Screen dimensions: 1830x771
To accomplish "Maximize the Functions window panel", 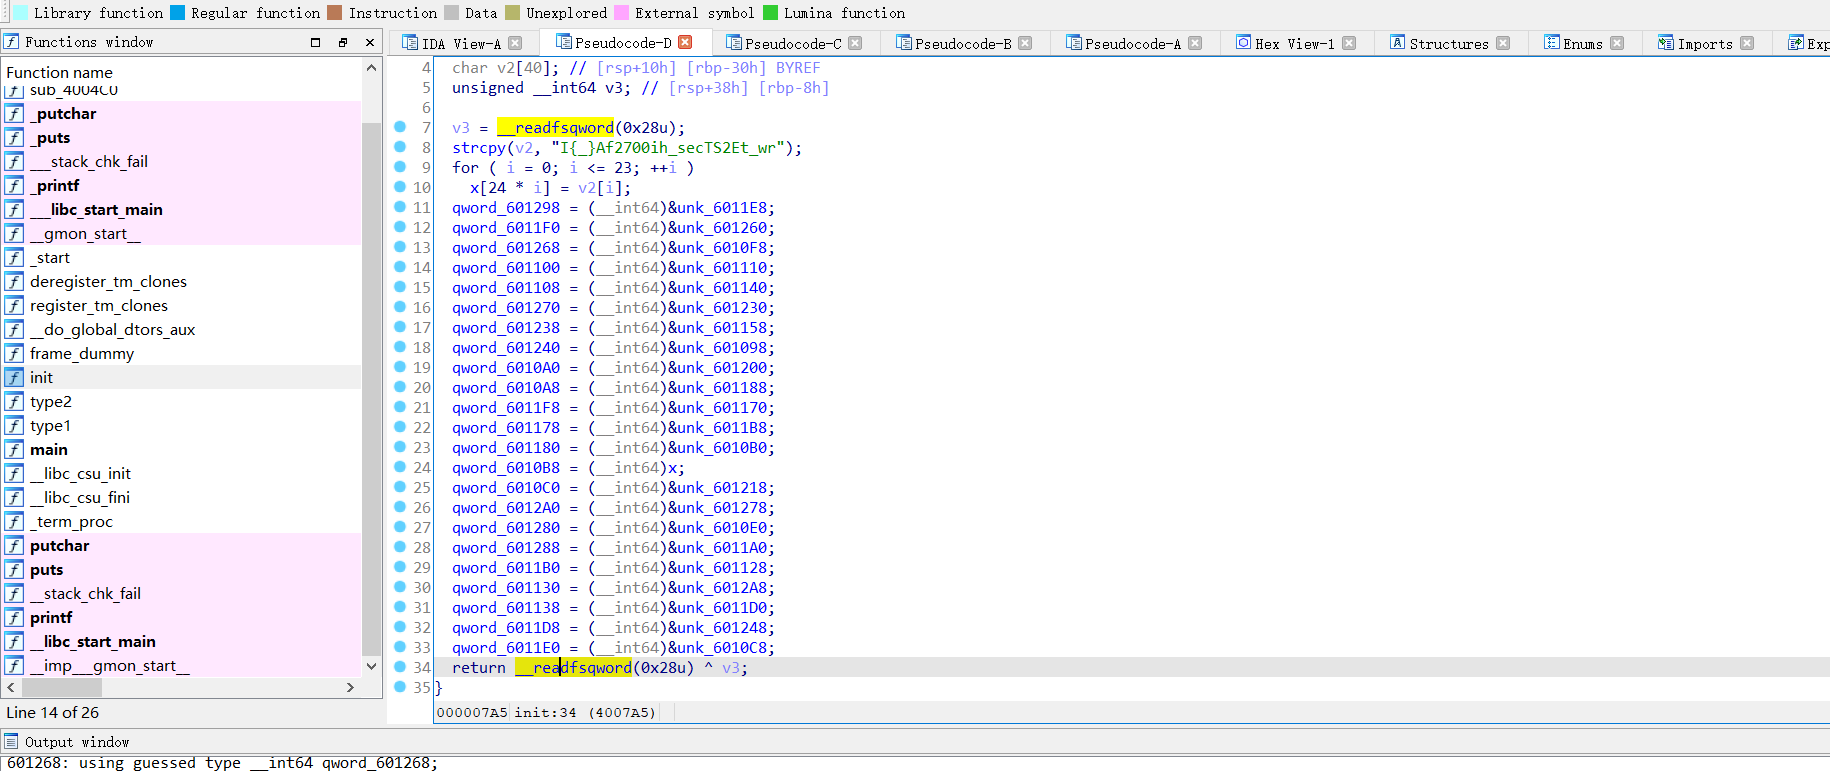I will coord(316,42).
